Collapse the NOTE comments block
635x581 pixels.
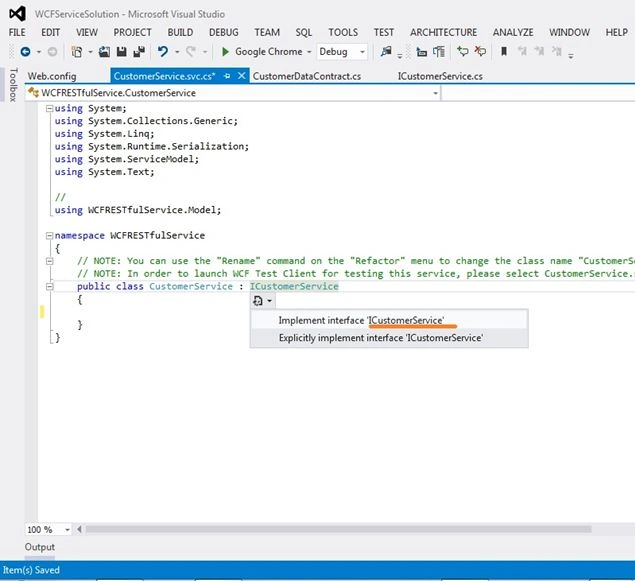49,261
